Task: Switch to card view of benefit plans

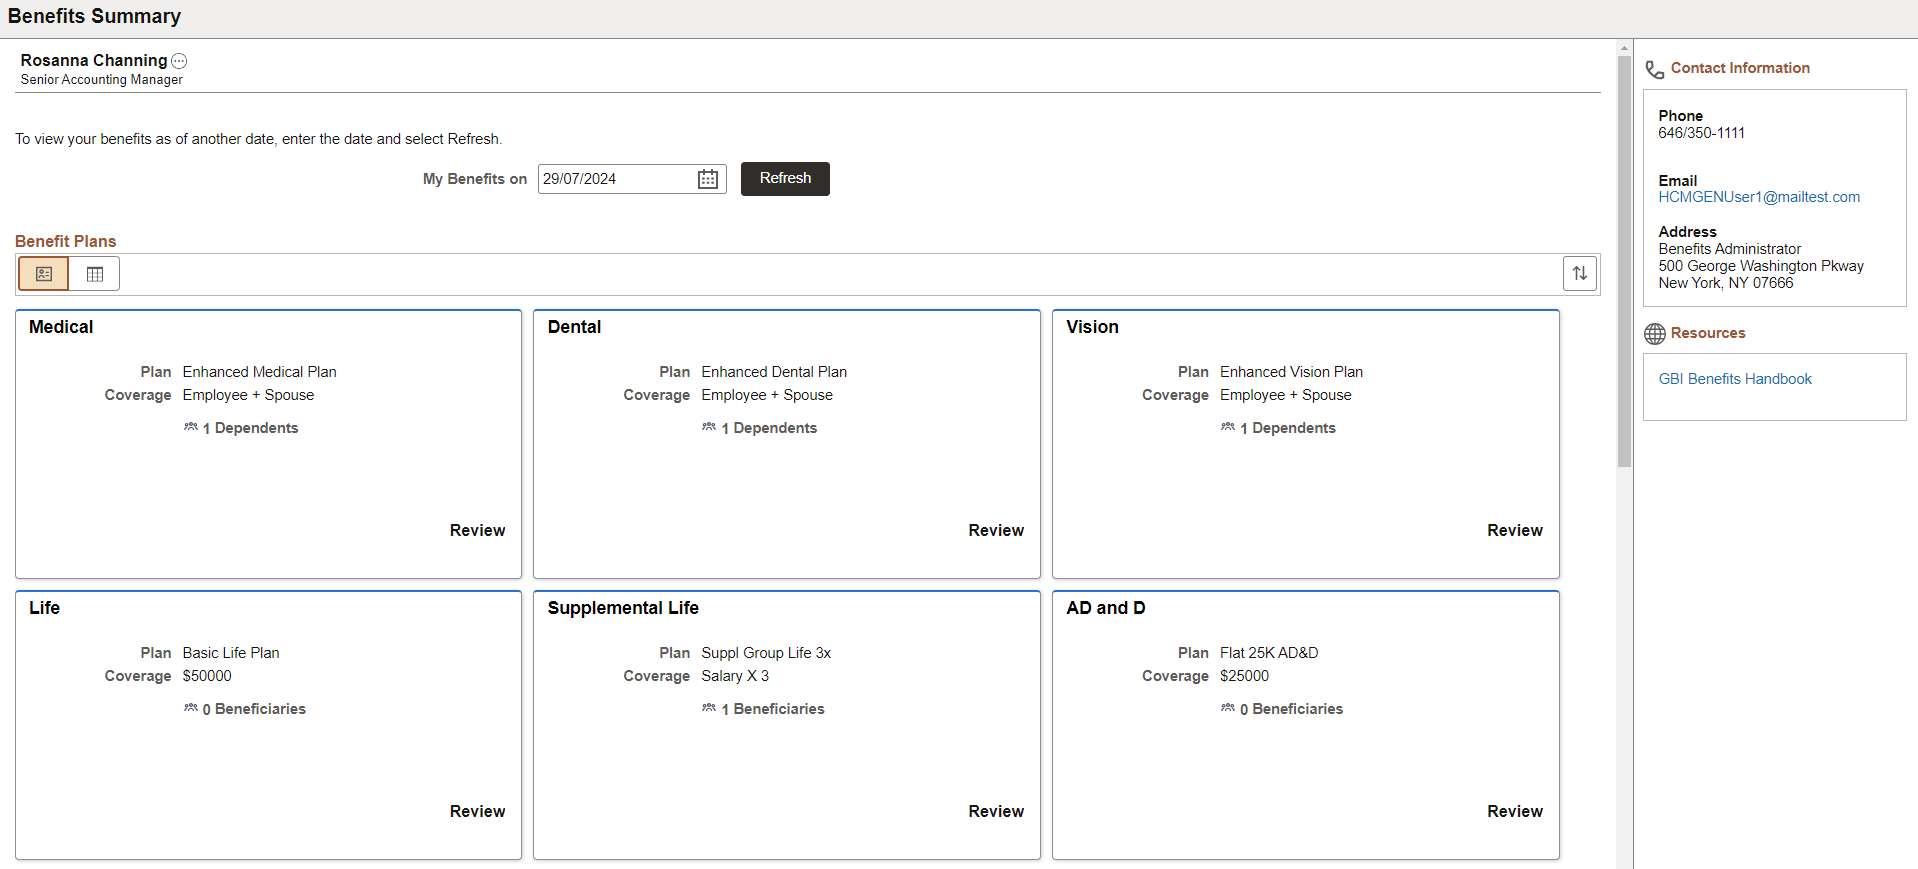Action: 44,274
